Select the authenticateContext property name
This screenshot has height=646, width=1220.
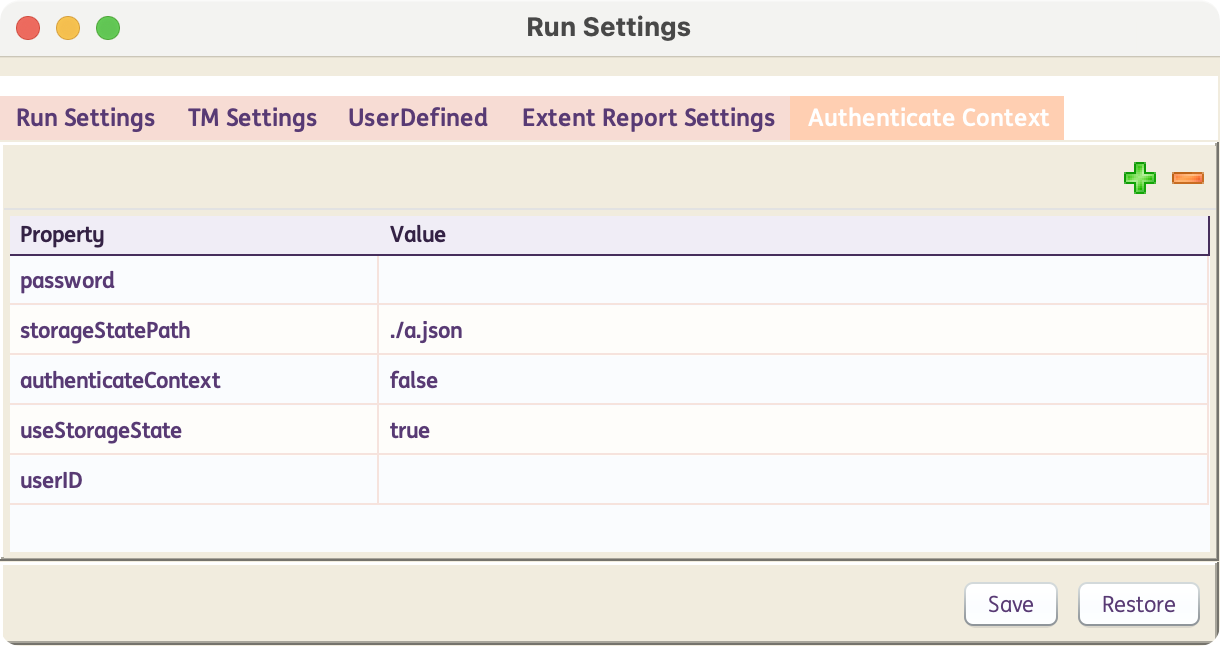pyautogui.click(x=120, y=381)
